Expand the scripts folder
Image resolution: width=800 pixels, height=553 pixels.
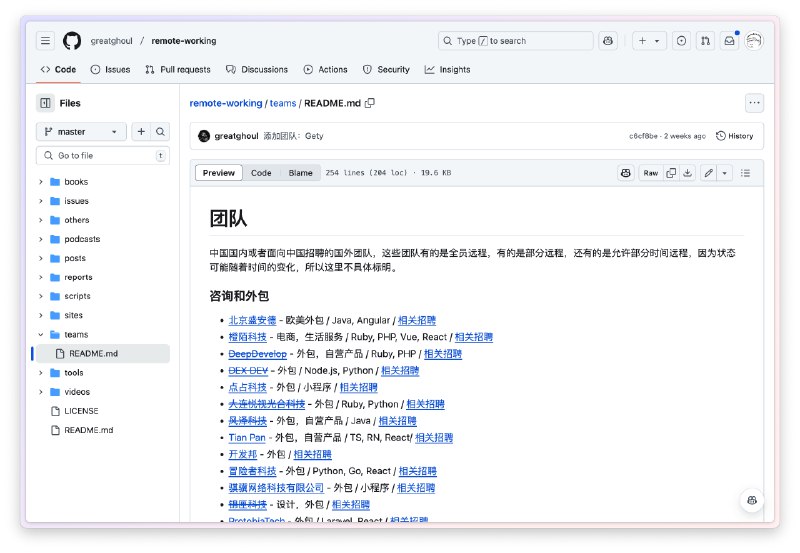click(41, 296)
